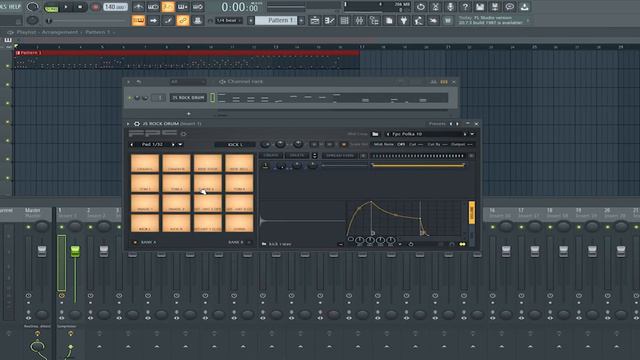The height and width of the screenshot is (360, 640).
Task: Click the step arrow toolbar icon
Action: click(153, 20)
